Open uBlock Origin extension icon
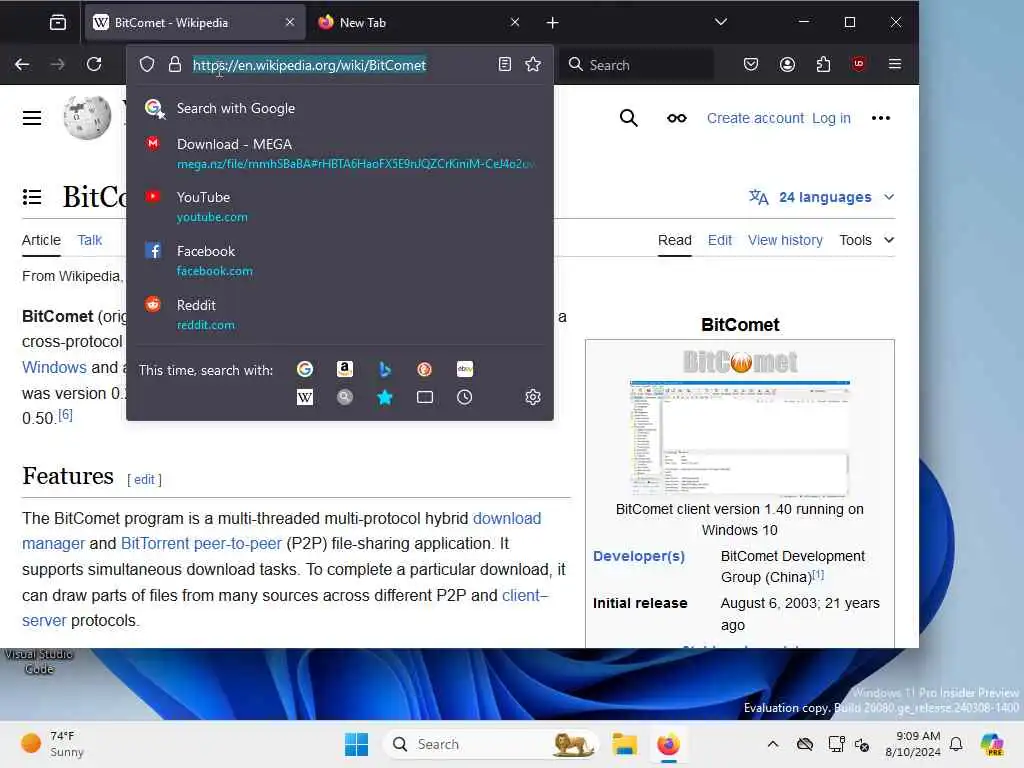 858,64
